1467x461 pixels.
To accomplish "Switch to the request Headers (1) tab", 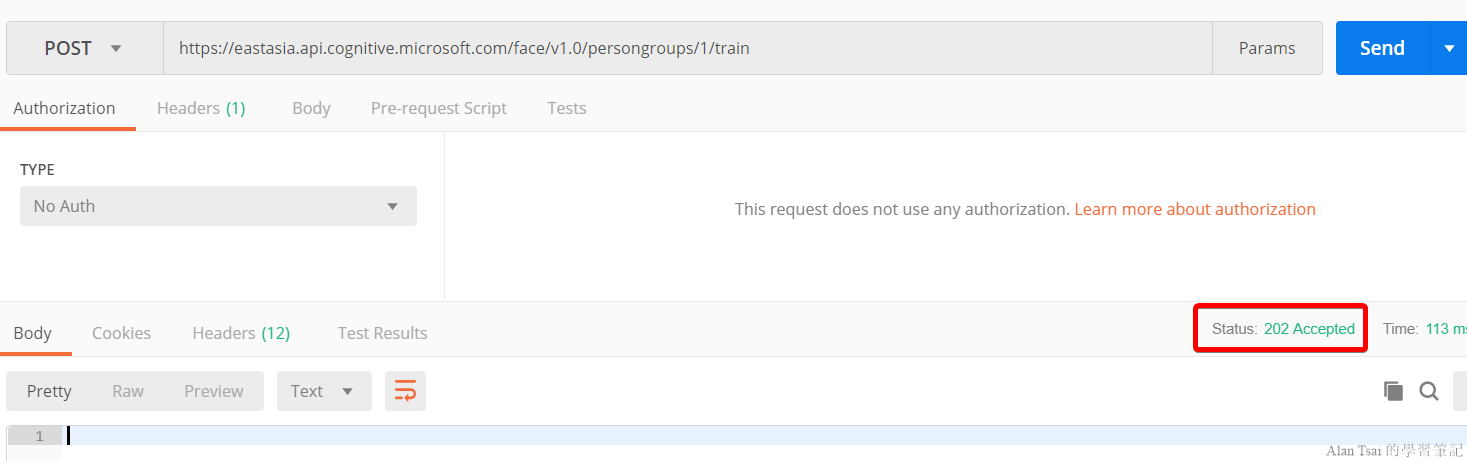I will 201,108.
